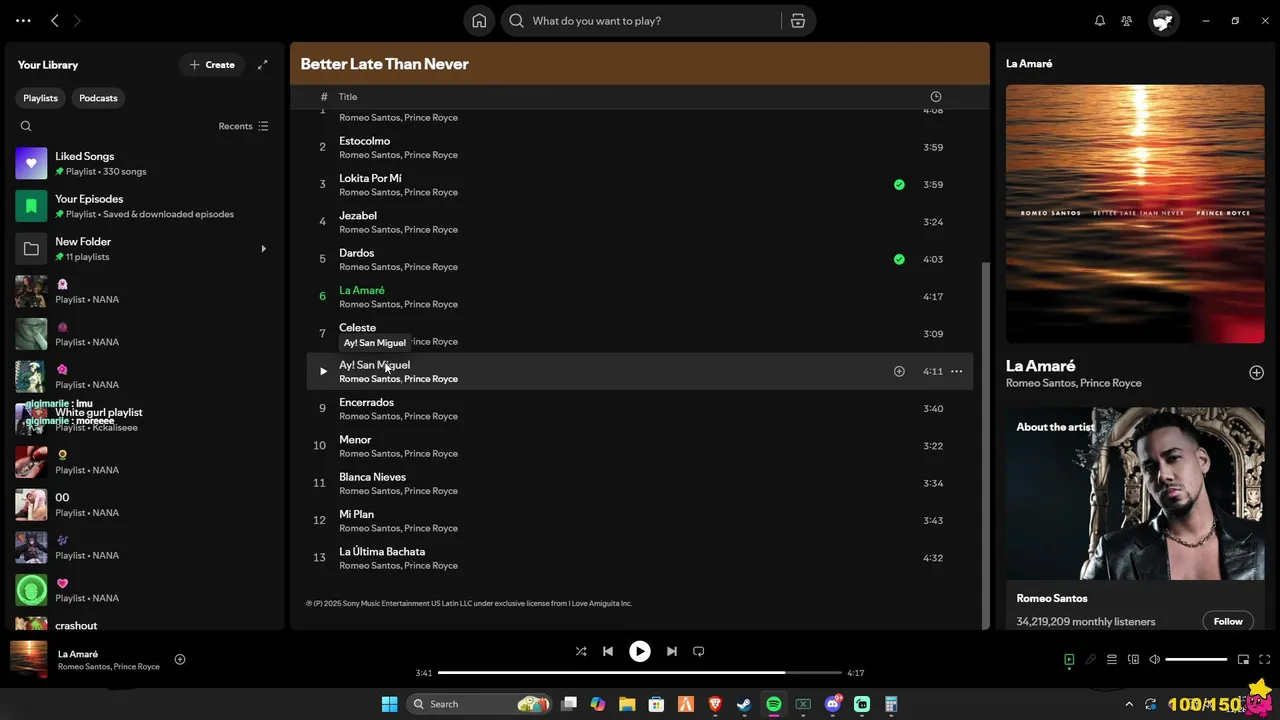This screenshot has width=1280, height=720.
Task: Select the track Encerrados
Action: (639, 409)
